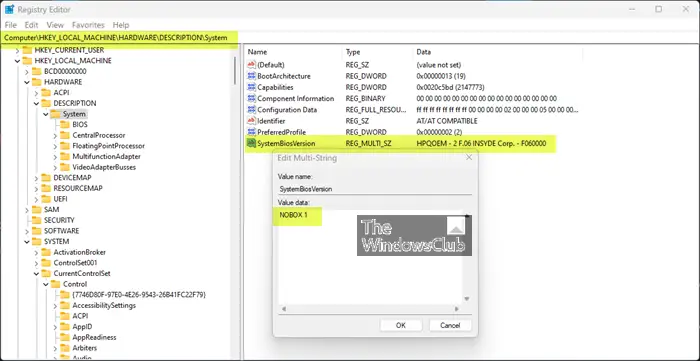The height and width of the screenshot is (361, 700).
Task: Open the View menu
Action: point(55,25)
